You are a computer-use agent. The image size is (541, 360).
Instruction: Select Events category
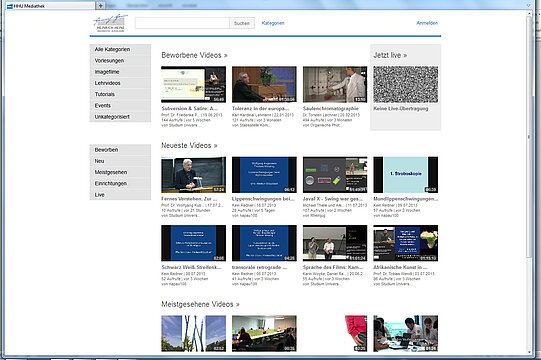point(120,106)
